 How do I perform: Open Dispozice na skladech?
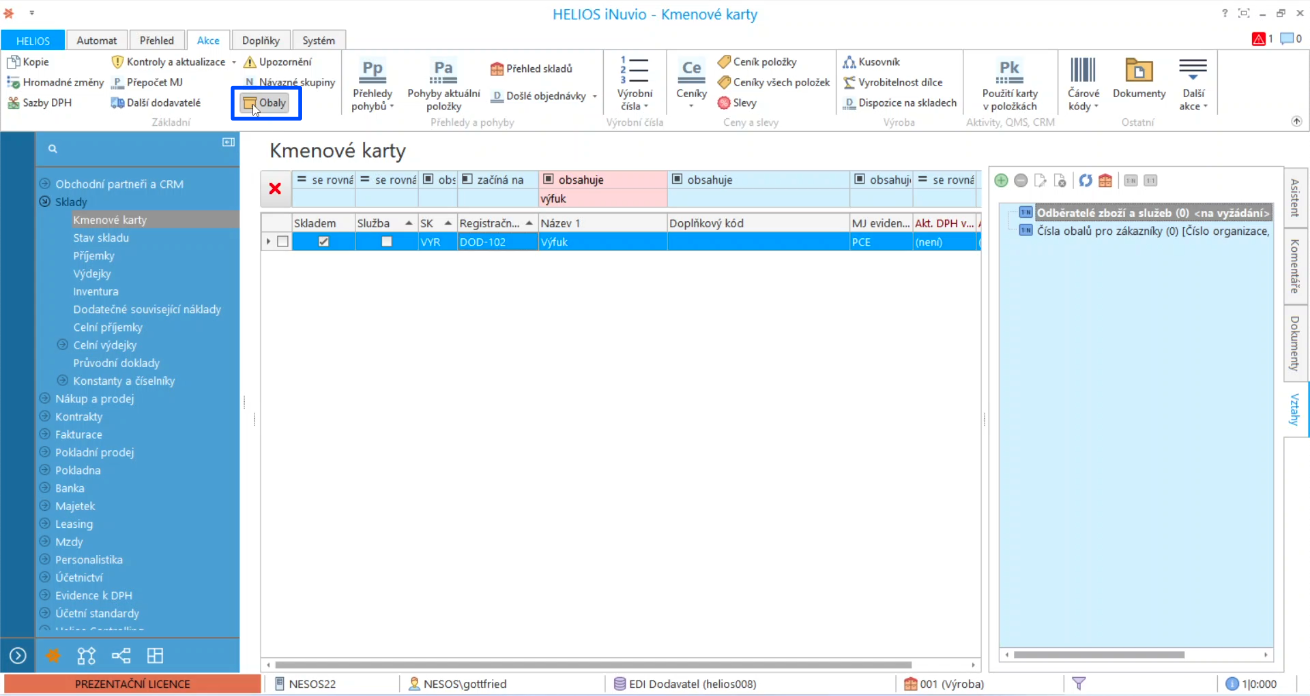(899, 103)
